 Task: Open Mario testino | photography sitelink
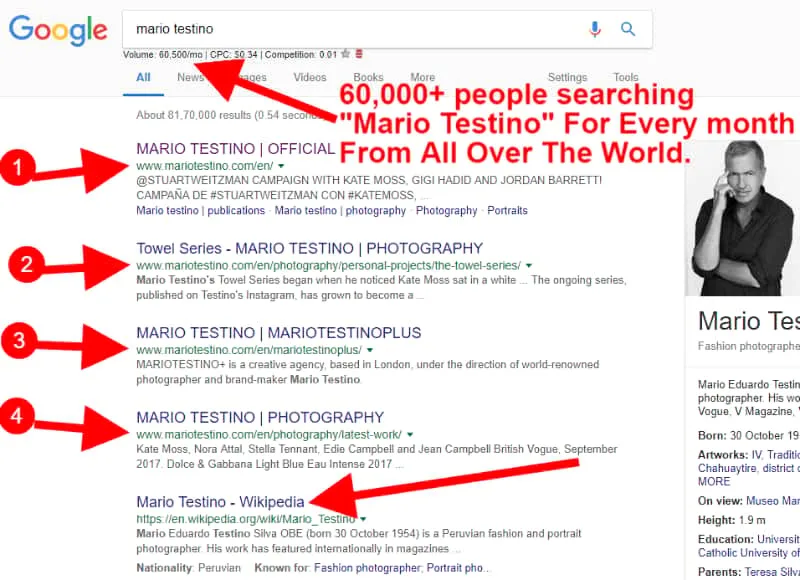(340, 211)
